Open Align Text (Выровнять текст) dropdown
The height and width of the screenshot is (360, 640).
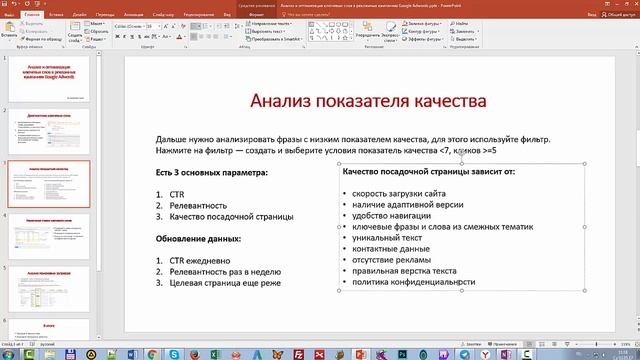click(x=265, y=31)
